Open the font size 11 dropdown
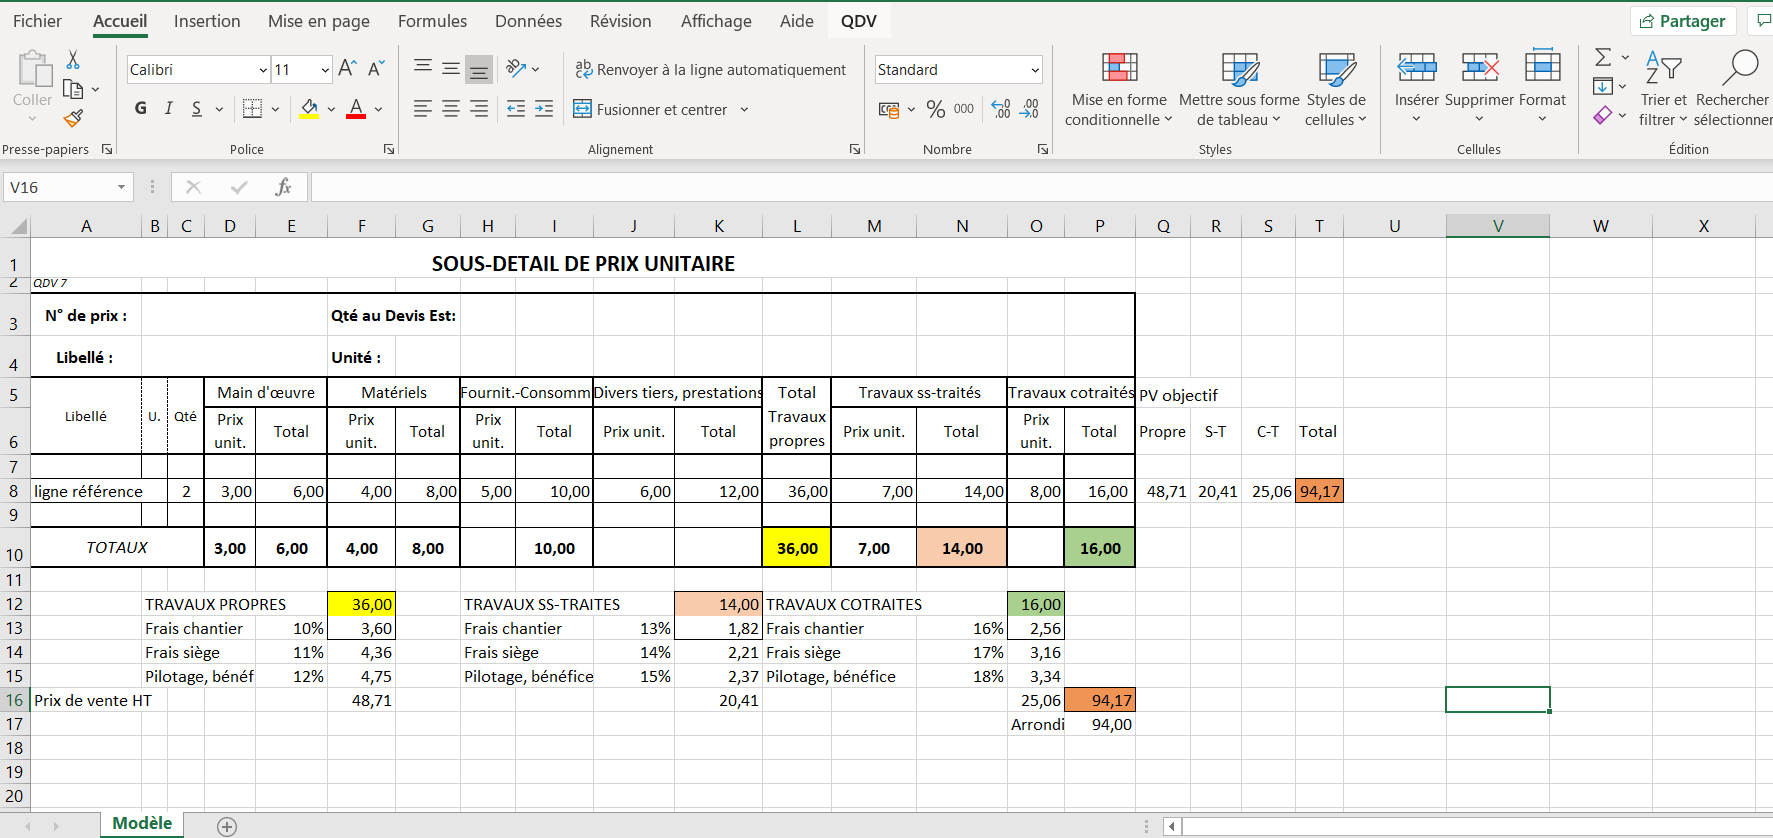This screenshot has height=838, width=1773. pos(325,70)
